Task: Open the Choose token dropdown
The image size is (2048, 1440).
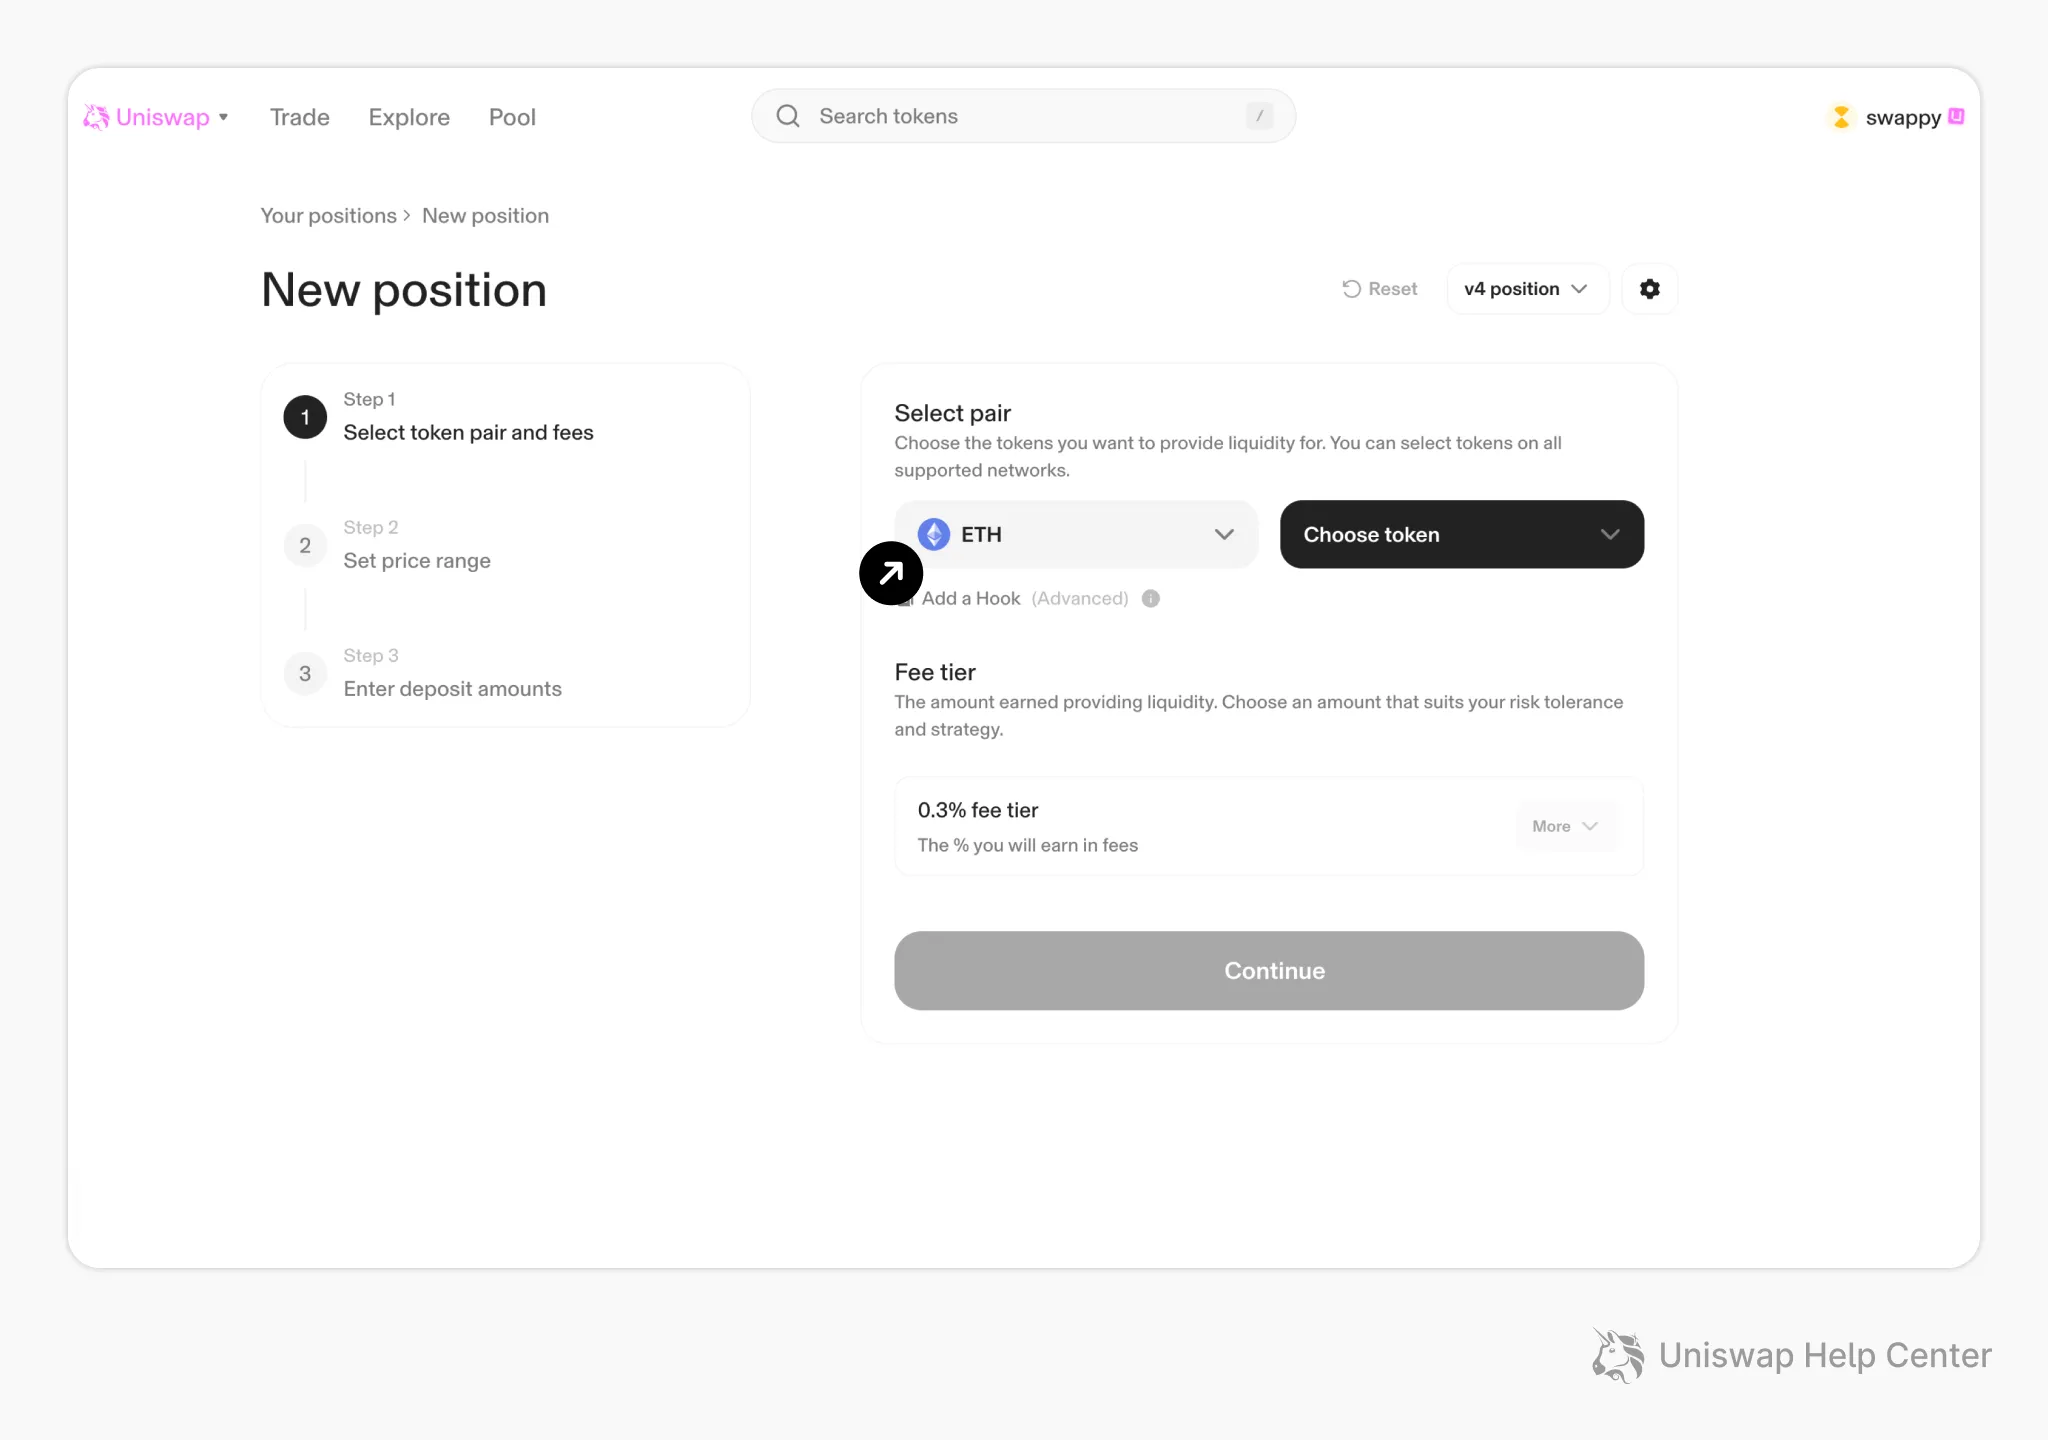Action: coord(1462,534)
